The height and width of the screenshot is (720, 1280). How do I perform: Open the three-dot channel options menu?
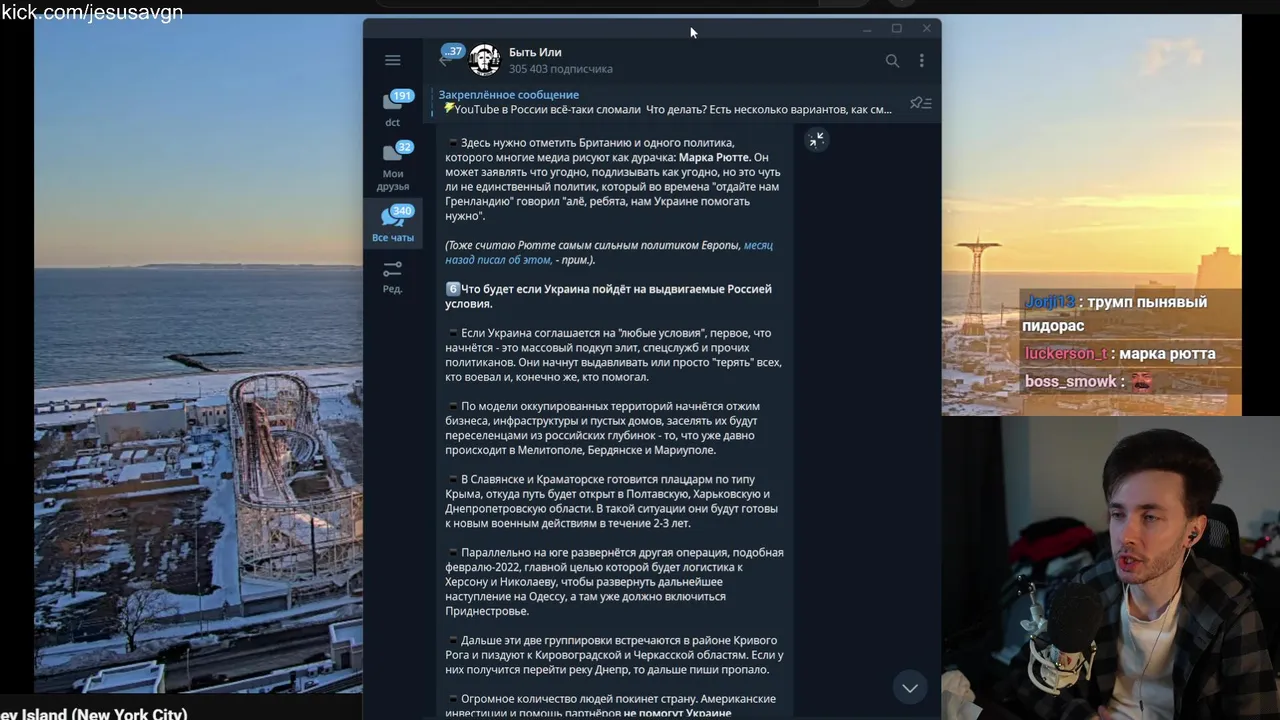[921, 61]
